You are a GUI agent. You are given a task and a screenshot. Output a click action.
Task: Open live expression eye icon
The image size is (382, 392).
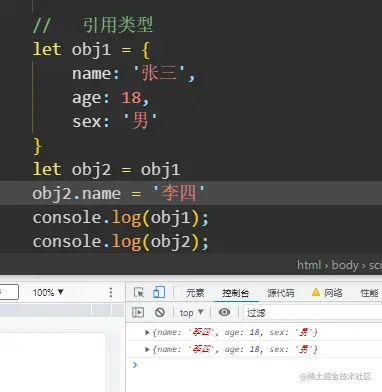click(224, 312)
